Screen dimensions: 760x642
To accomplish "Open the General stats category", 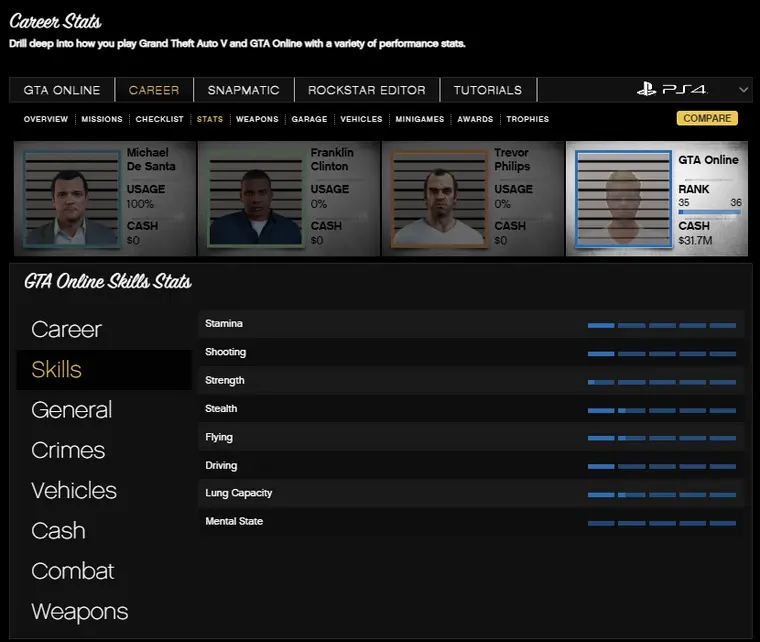I will tap(72, 410).
